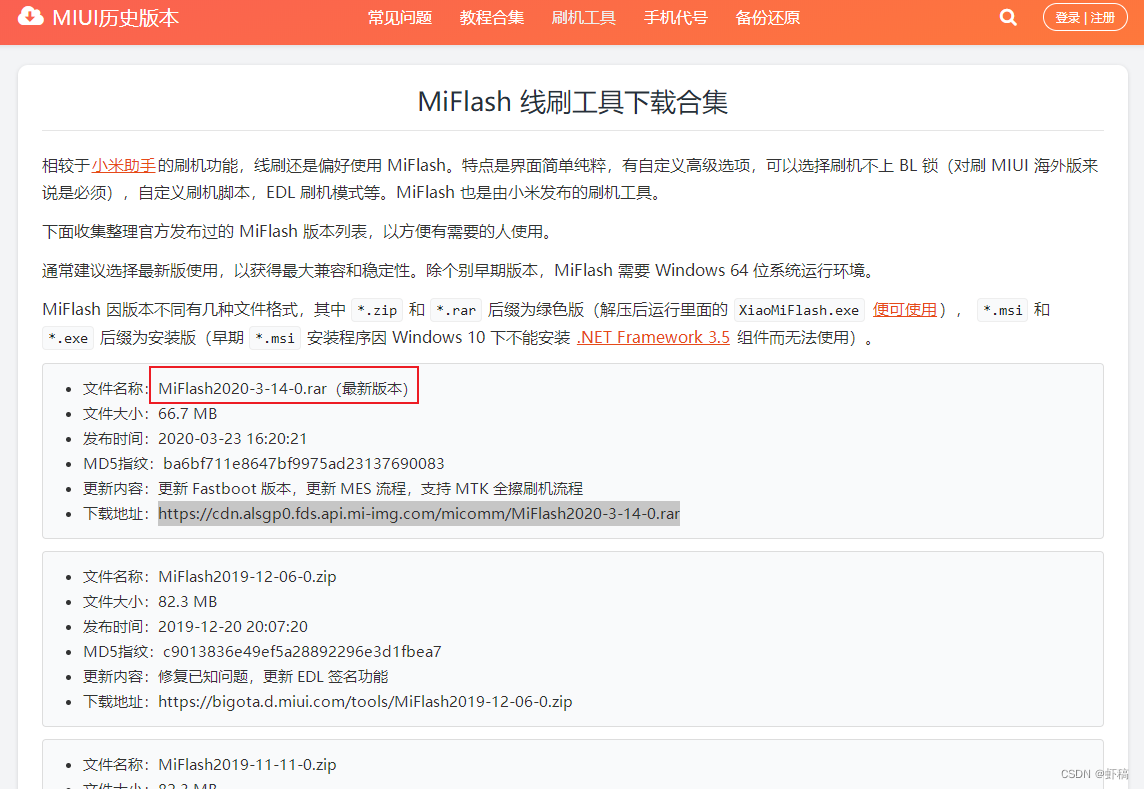Click the *.zip code label
Image resolution: width=1144 pixels, height=789 pixels.
377,310
